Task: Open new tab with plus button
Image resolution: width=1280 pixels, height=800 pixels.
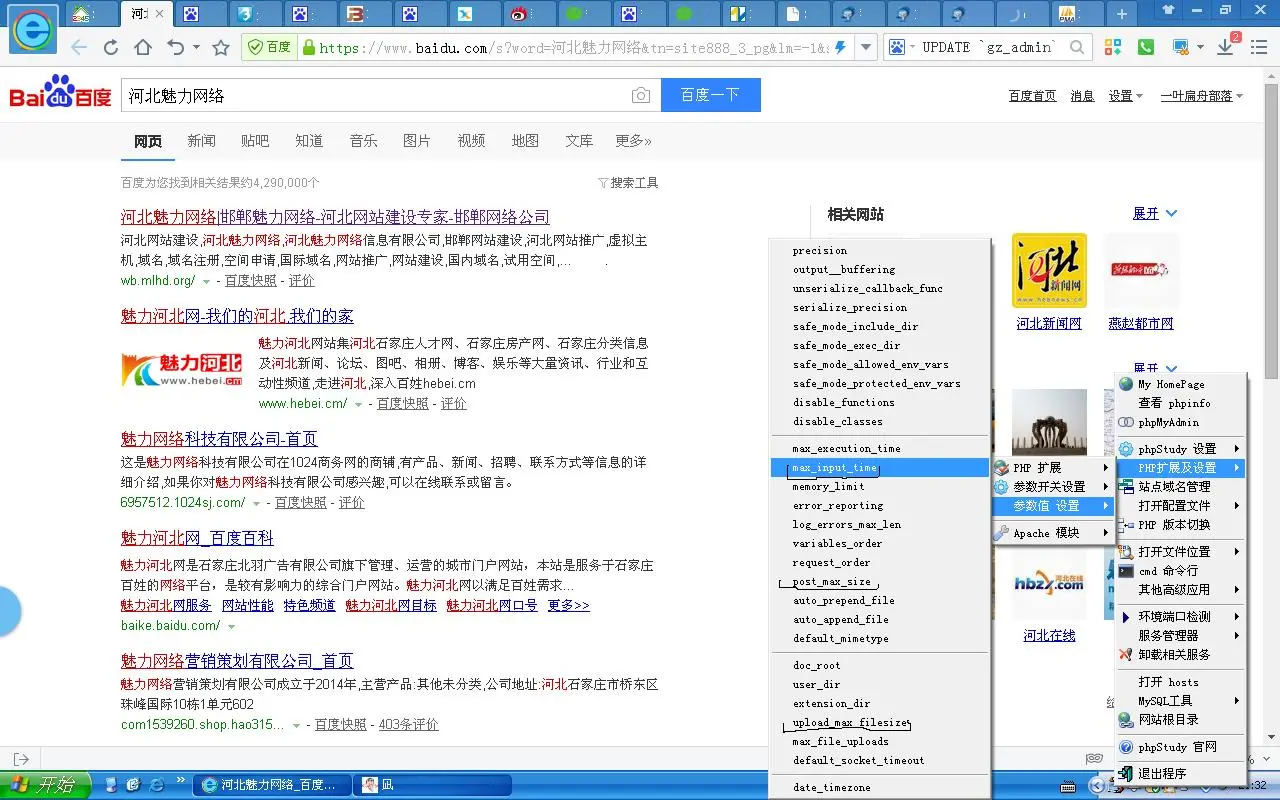Action: coord(1122,14)
